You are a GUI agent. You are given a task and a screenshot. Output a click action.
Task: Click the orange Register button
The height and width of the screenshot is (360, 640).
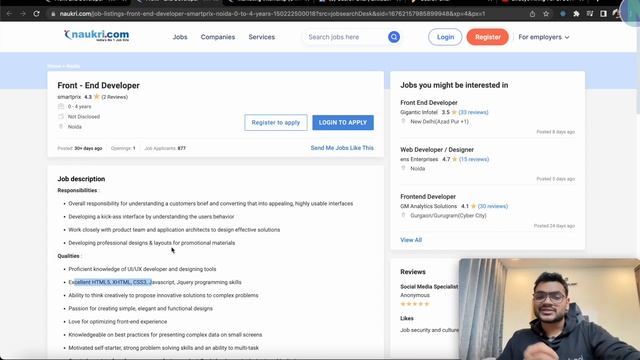click(x=488, y=37)
